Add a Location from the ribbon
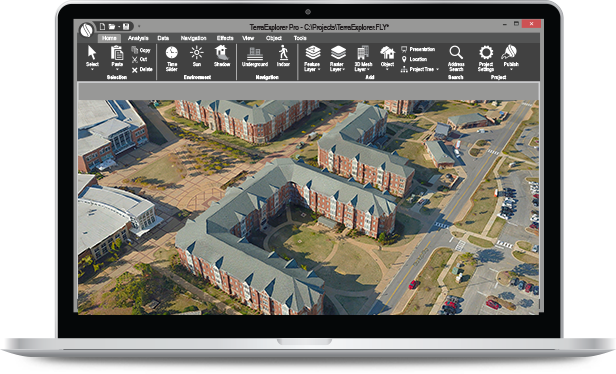This screenshot has width=616, height=374. point(414,59)
